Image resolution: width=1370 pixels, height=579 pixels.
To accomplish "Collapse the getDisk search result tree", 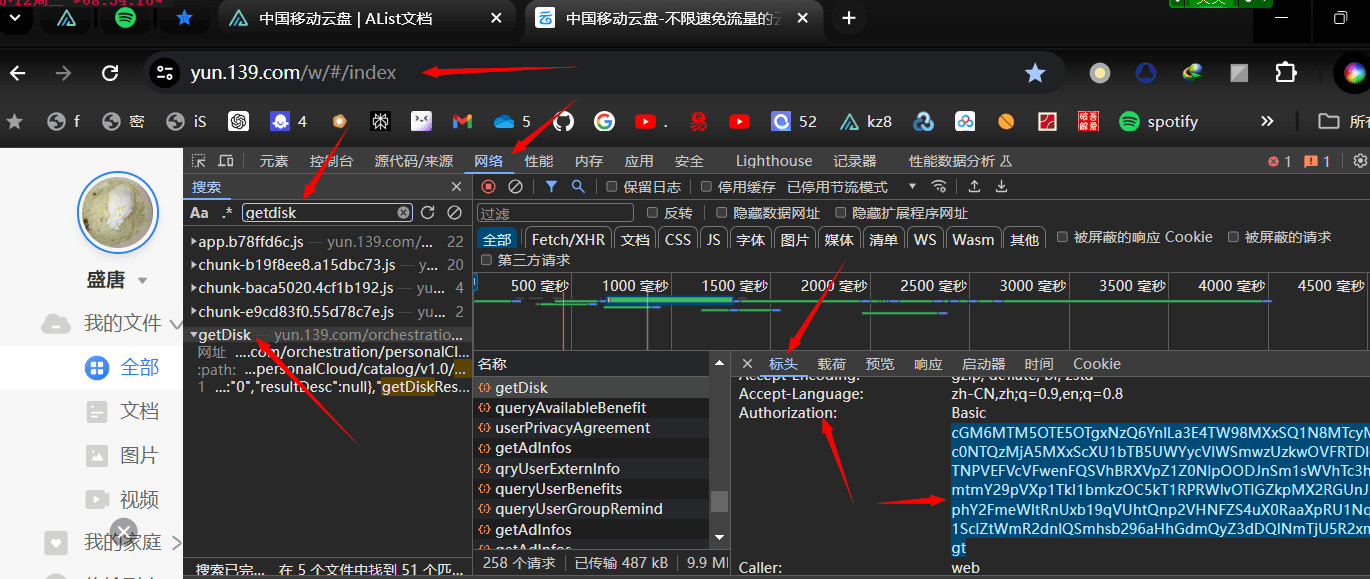I will pyautogui.click(x=193, y=335).
